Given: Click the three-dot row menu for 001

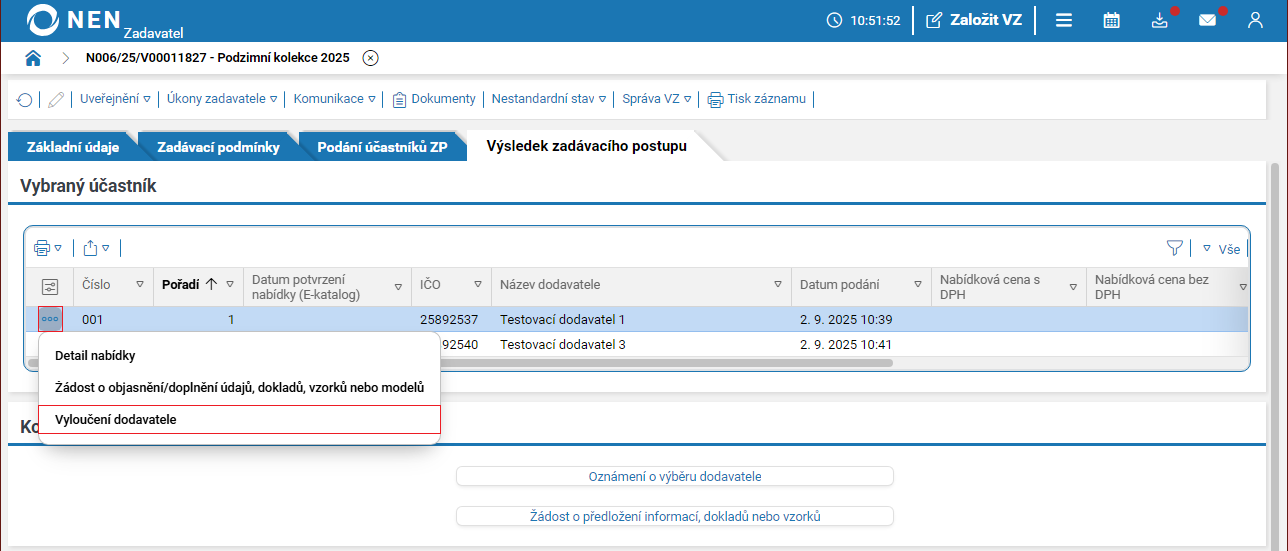Looking at the screenshot, I should coord(51,320).
